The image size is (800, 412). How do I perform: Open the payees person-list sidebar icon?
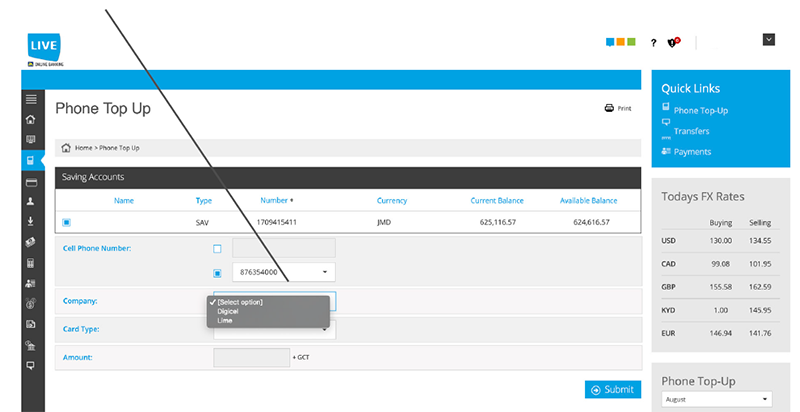pos(31,284)
